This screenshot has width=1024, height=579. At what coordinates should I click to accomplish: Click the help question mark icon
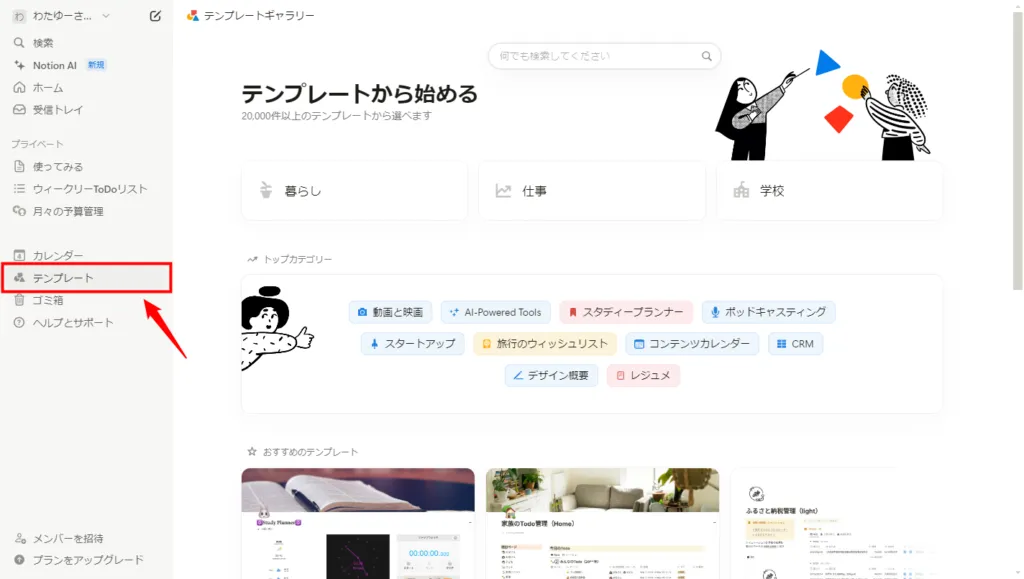coord(20,322)
